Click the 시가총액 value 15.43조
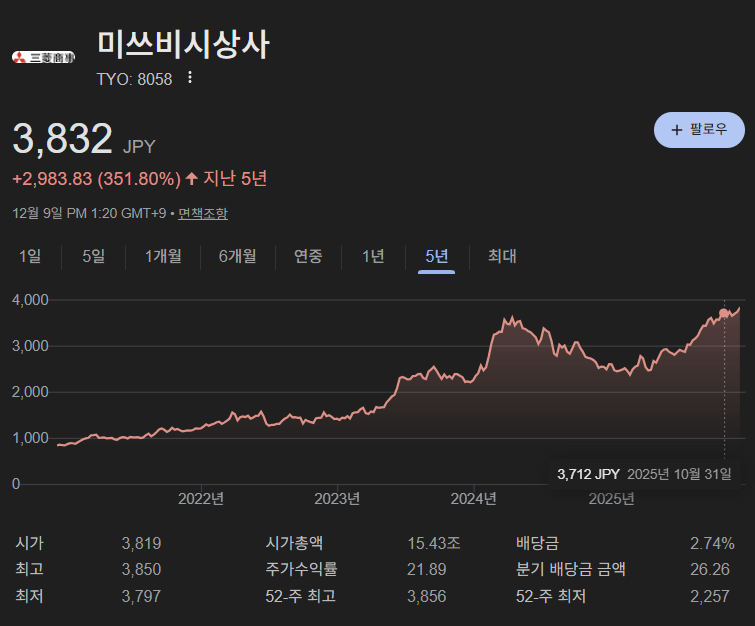 (434, 544)
